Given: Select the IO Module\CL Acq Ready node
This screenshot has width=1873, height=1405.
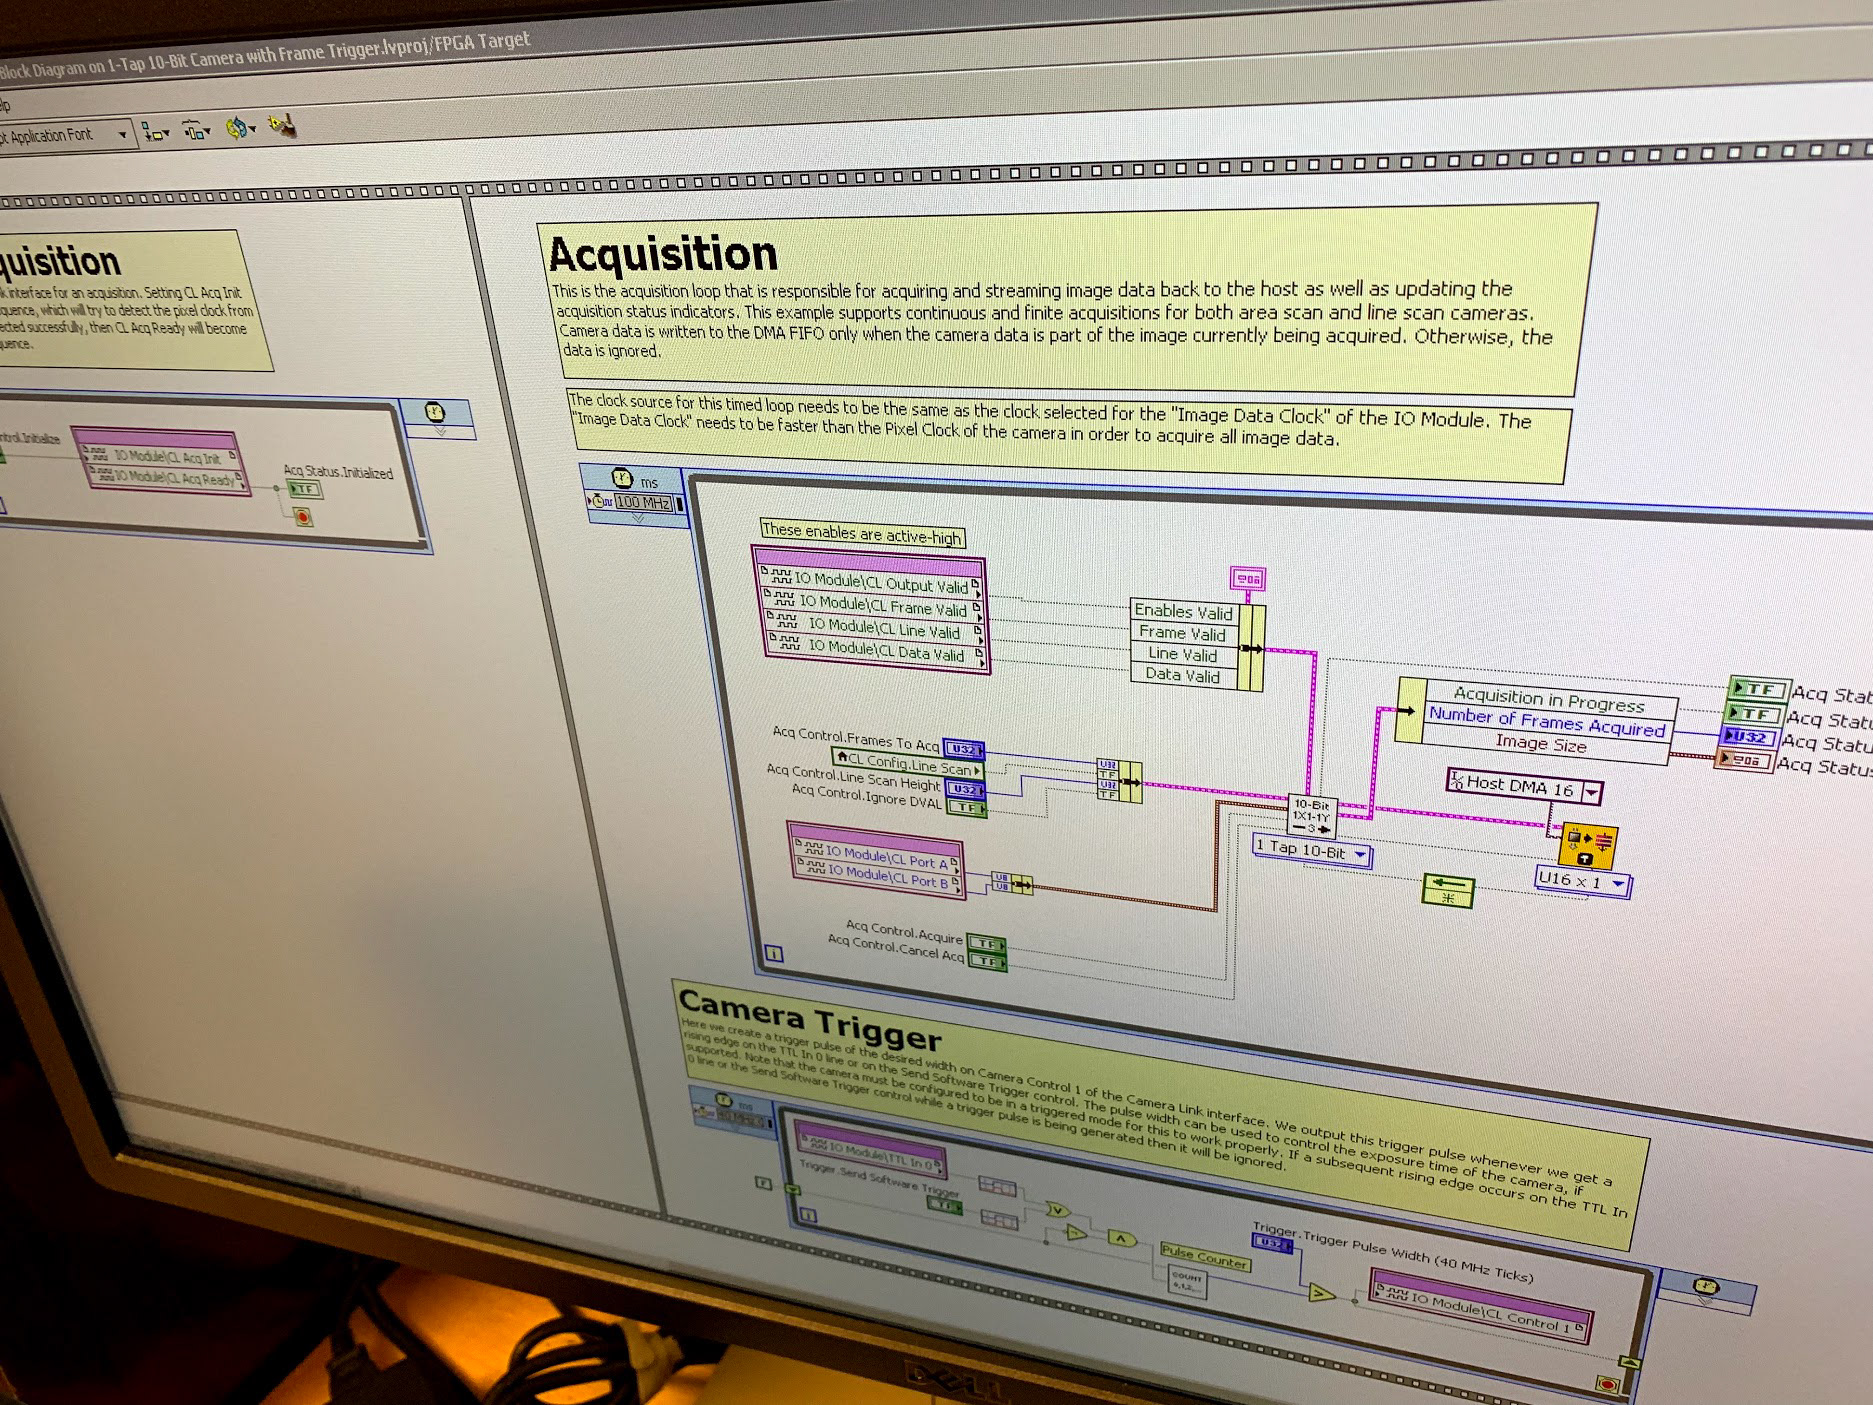Looking at the screenshot, I should pyautogui.click(x=167, y=477).
